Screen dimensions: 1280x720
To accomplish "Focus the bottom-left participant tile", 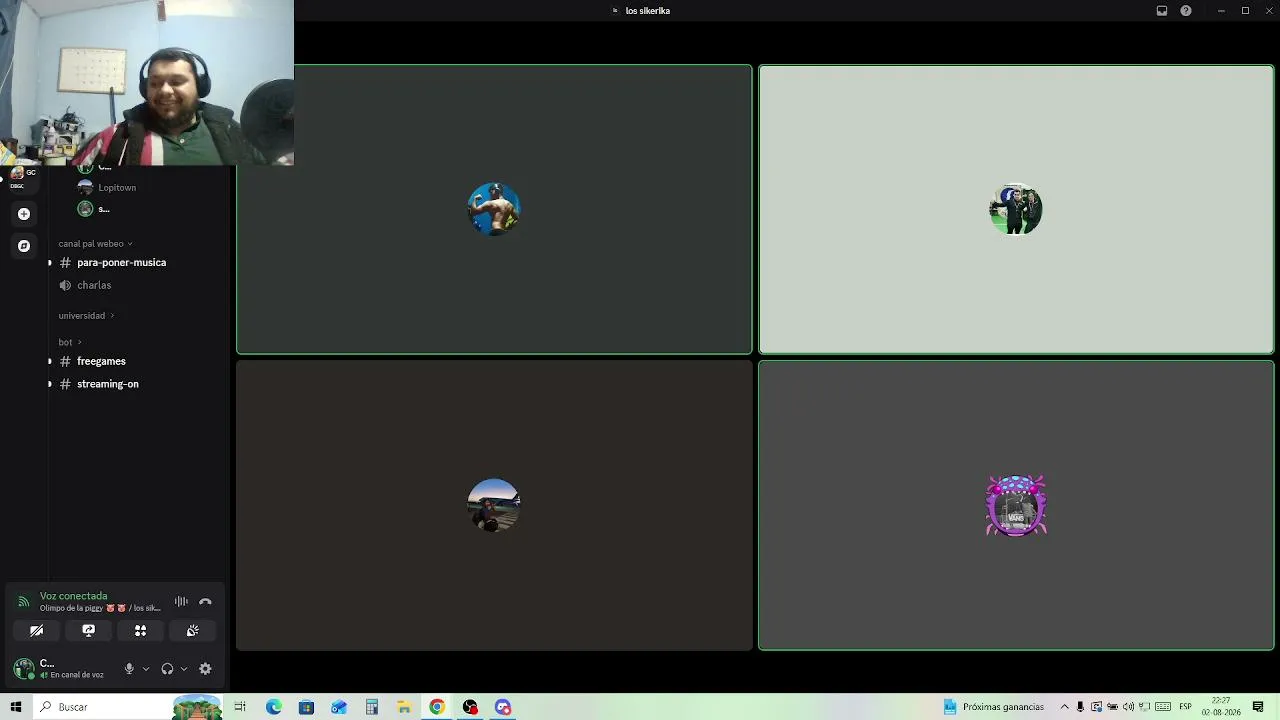I will pyautogui.click(x=494, y=506).
